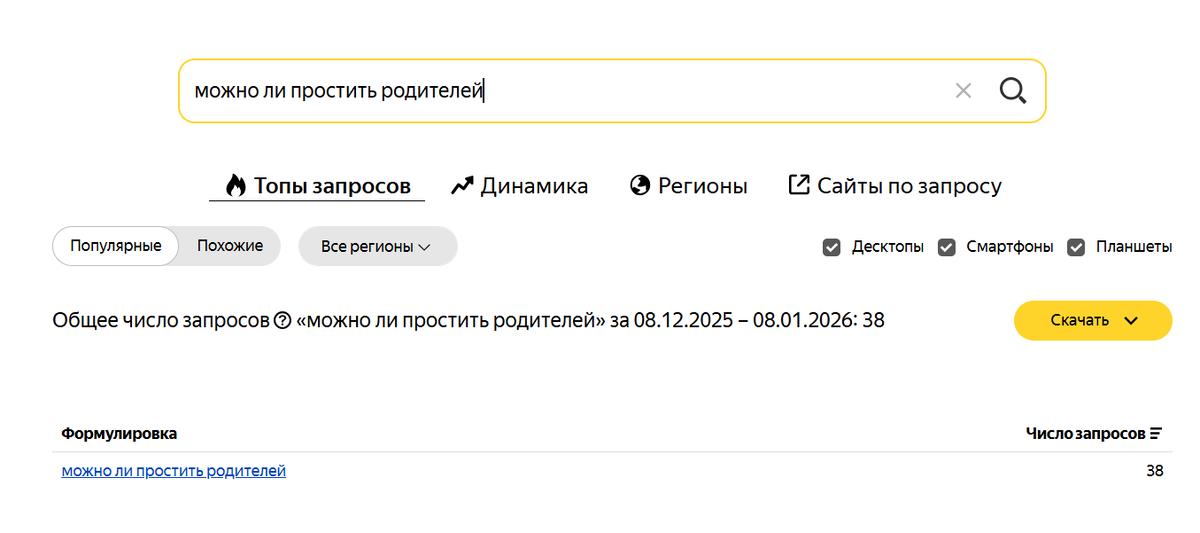Open the Все регионы dropdown

(377, 247)
